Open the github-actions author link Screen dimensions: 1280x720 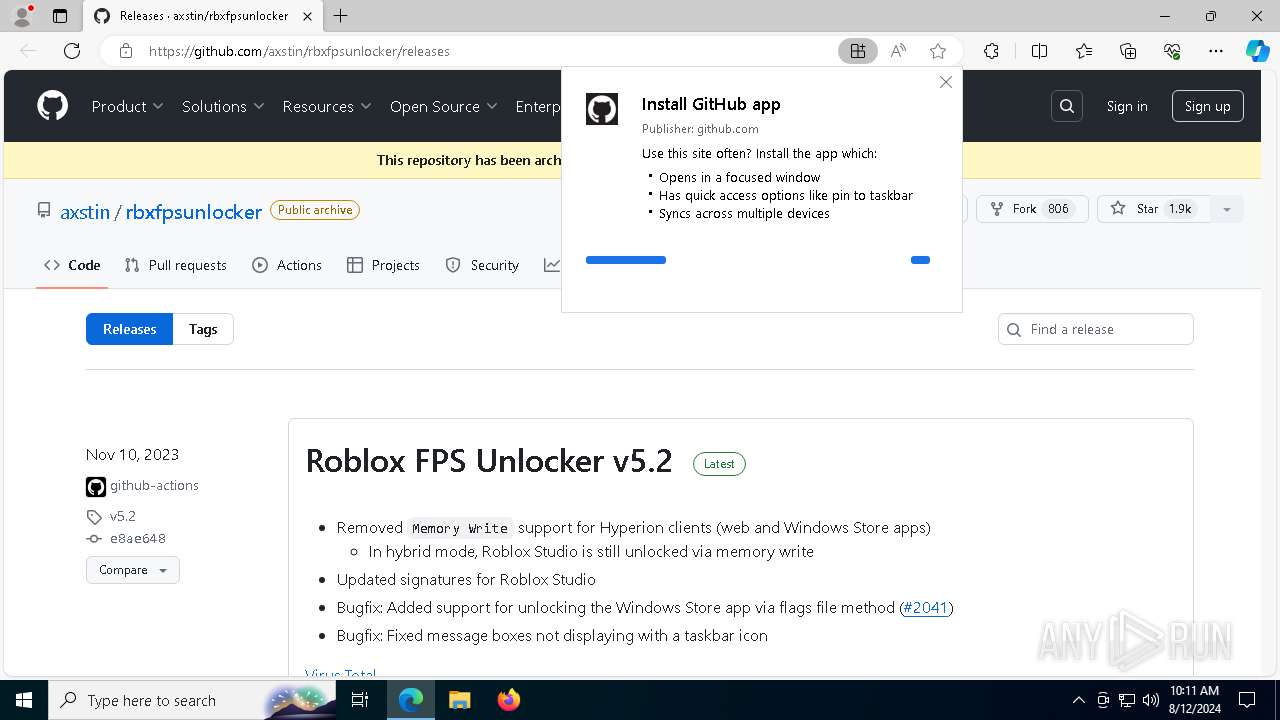(x=154, y=486)
